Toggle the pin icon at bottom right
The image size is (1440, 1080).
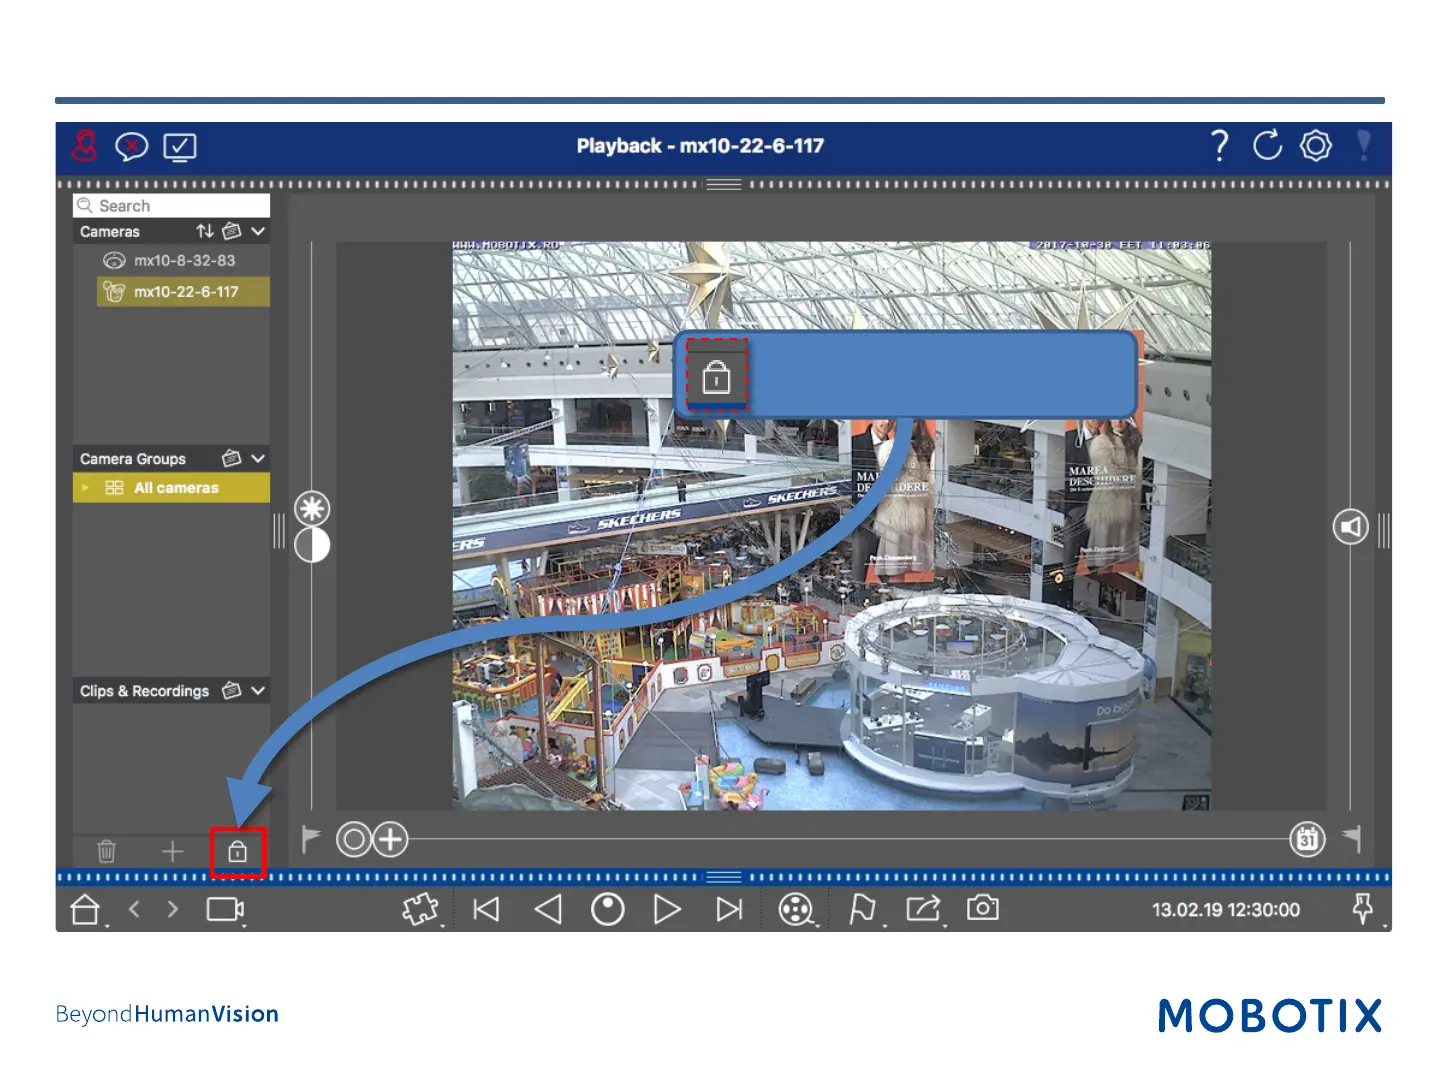point(1362,908)
